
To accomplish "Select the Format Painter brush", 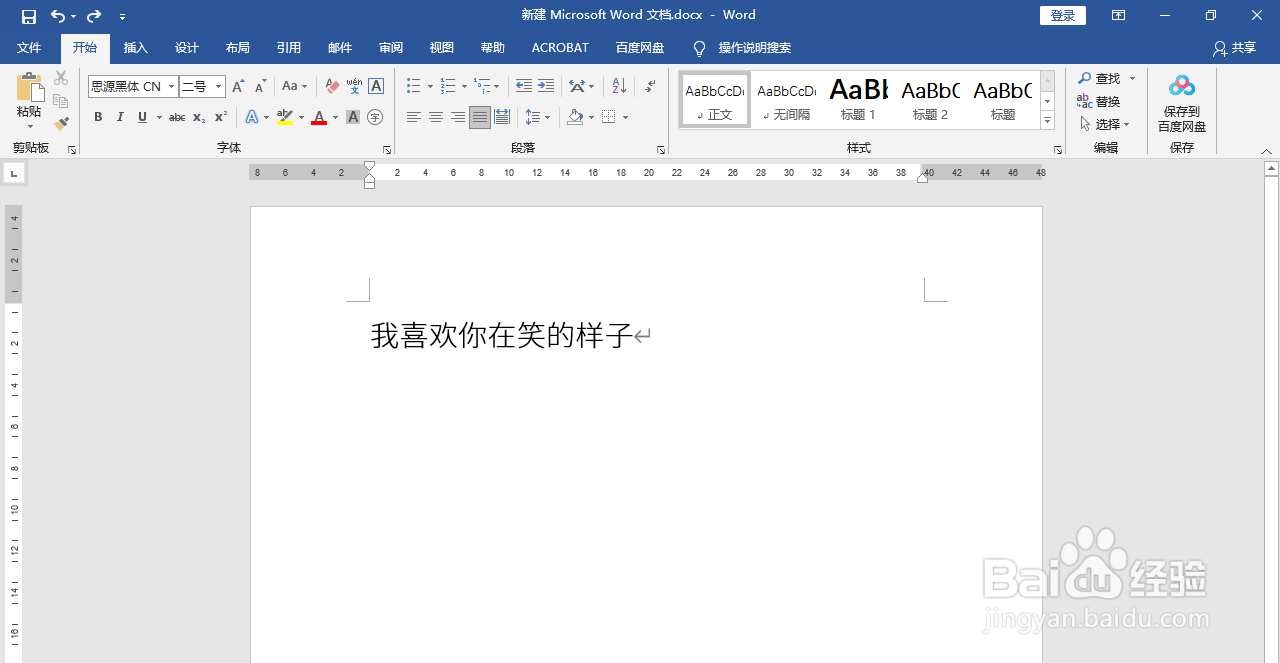I will tap(61, 124).
